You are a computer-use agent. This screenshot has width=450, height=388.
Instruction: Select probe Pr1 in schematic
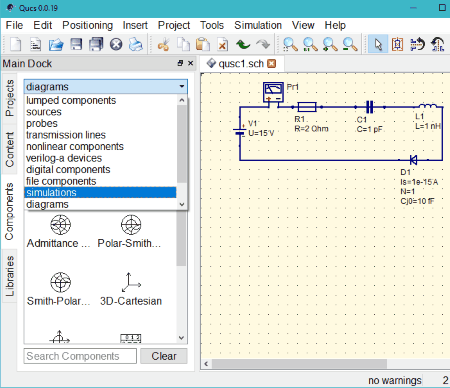point(273,92)
